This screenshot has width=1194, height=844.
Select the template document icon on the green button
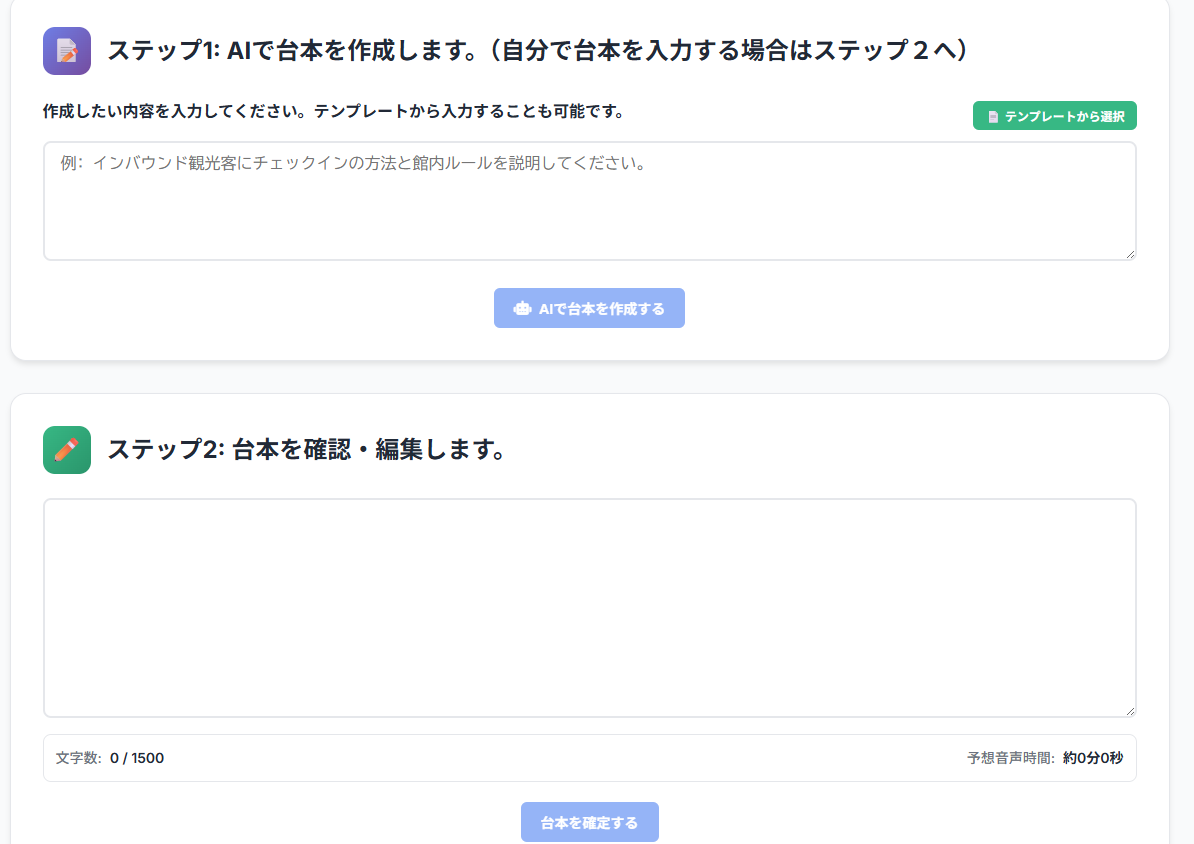995,115
